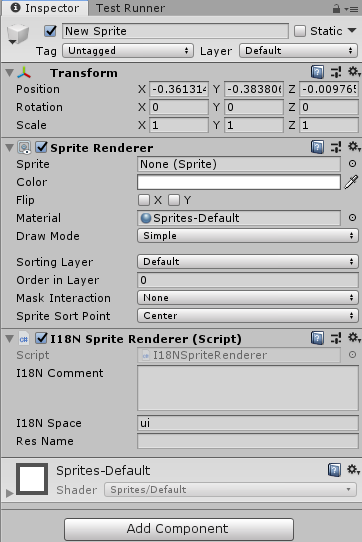Collapse the I18N Sprite Renderer script foldout
The width and height of the screenshot is (362, 542).
click(9, 339)
